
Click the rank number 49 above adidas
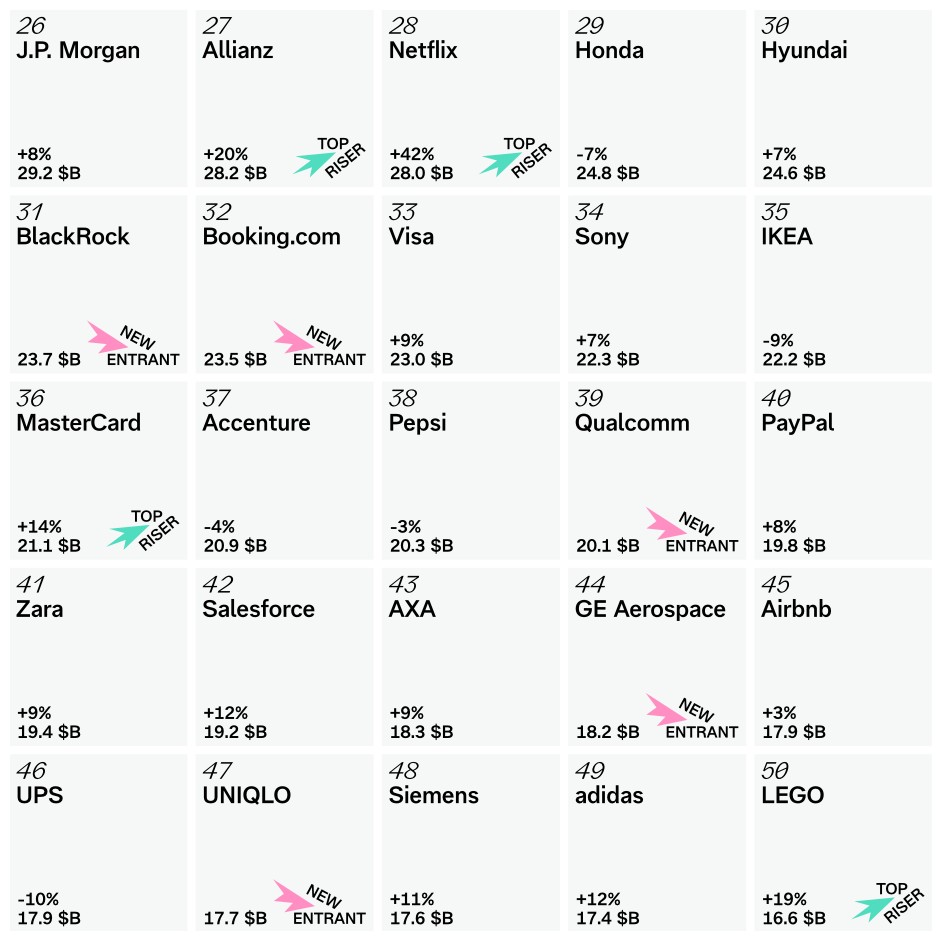(589, 771)
